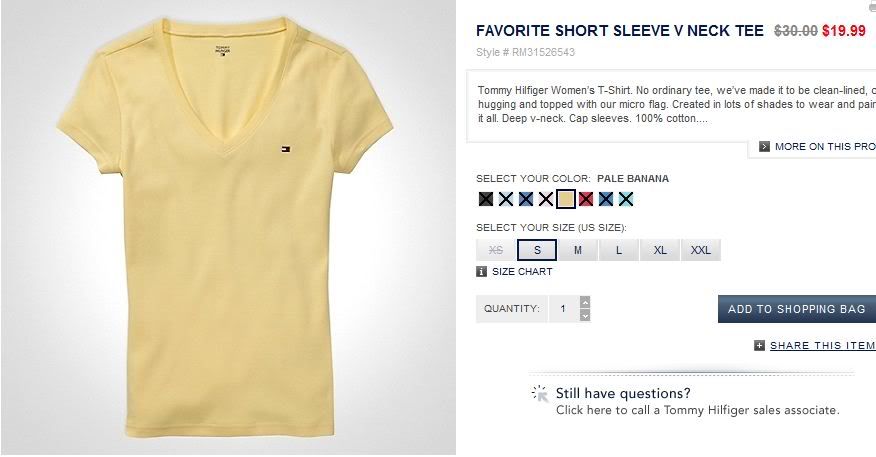Decrease quantity with the down arrow

585,316
